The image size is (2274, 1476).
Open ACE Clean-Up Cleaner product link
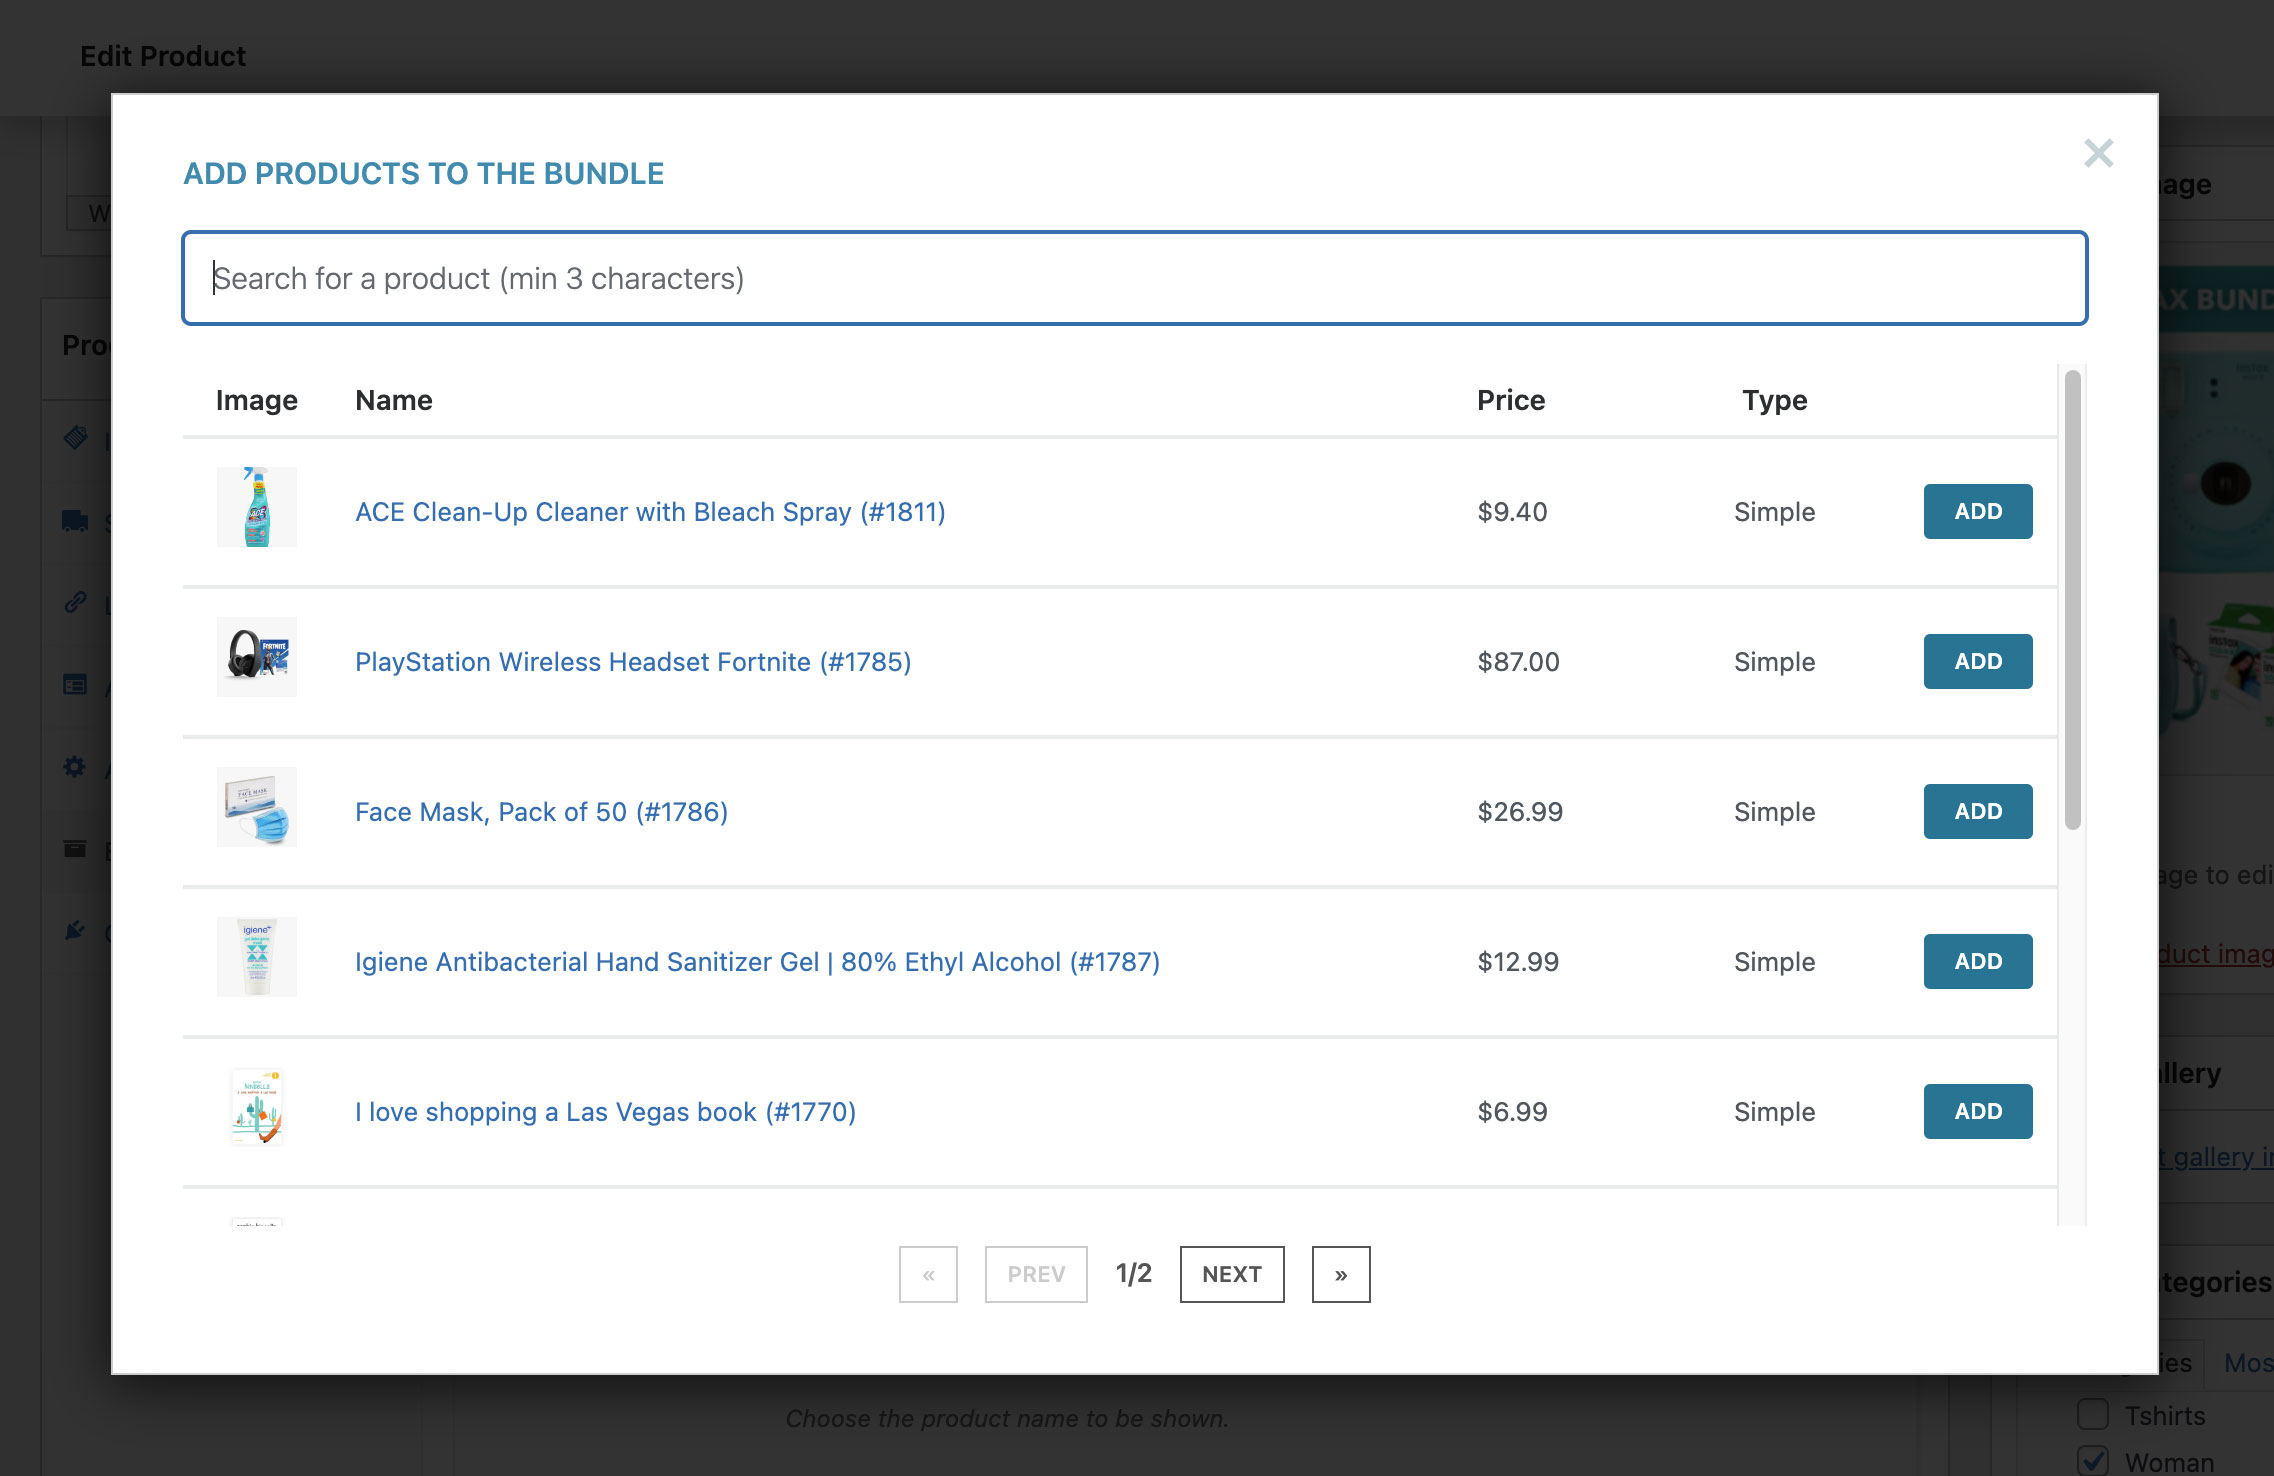(x=650, y=512)
